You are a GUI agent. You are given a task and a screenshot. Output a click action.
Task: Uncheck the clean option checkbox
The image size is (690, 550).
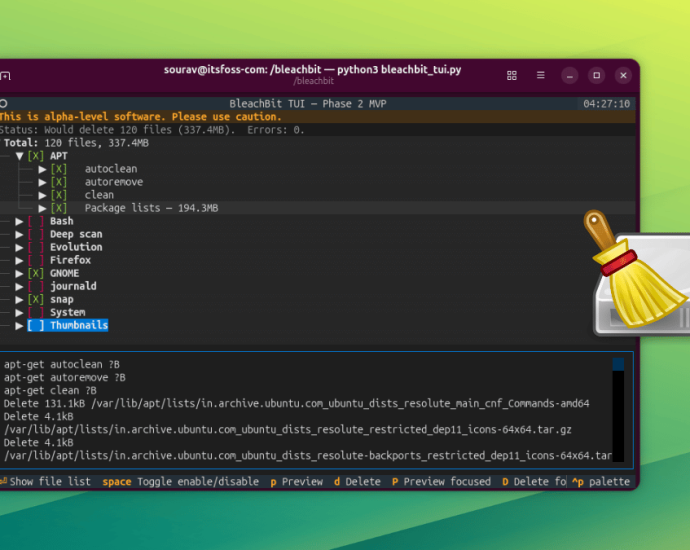pos(59,195)
